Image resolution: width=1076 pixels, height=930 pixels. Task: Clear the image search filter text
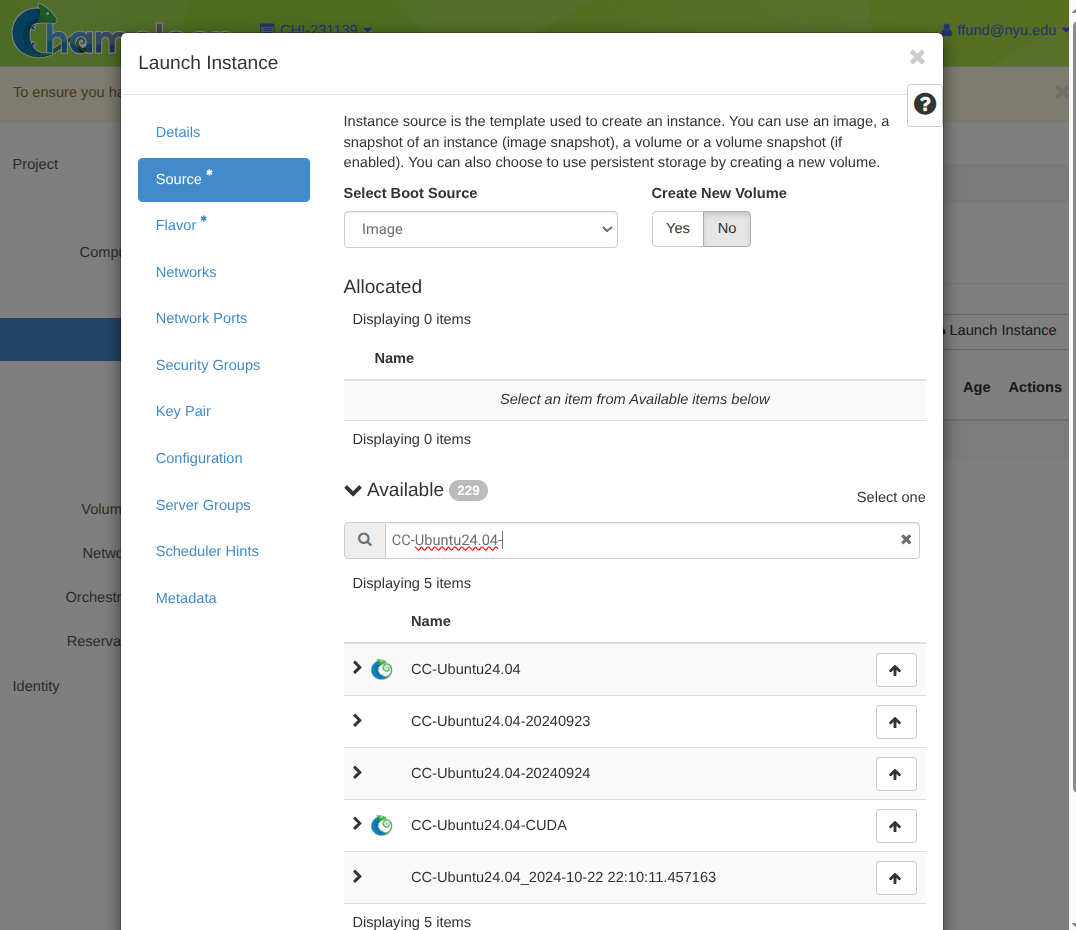pyautogui.click(x=905, y=540)
